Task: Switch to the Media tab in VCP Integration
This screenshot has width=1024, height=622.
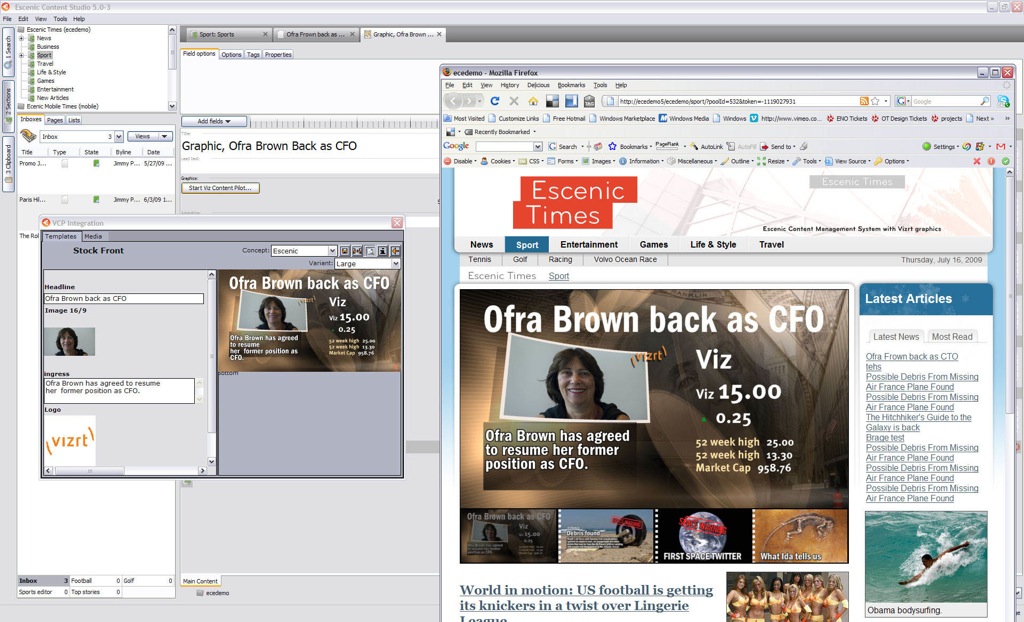Action: 93,237
